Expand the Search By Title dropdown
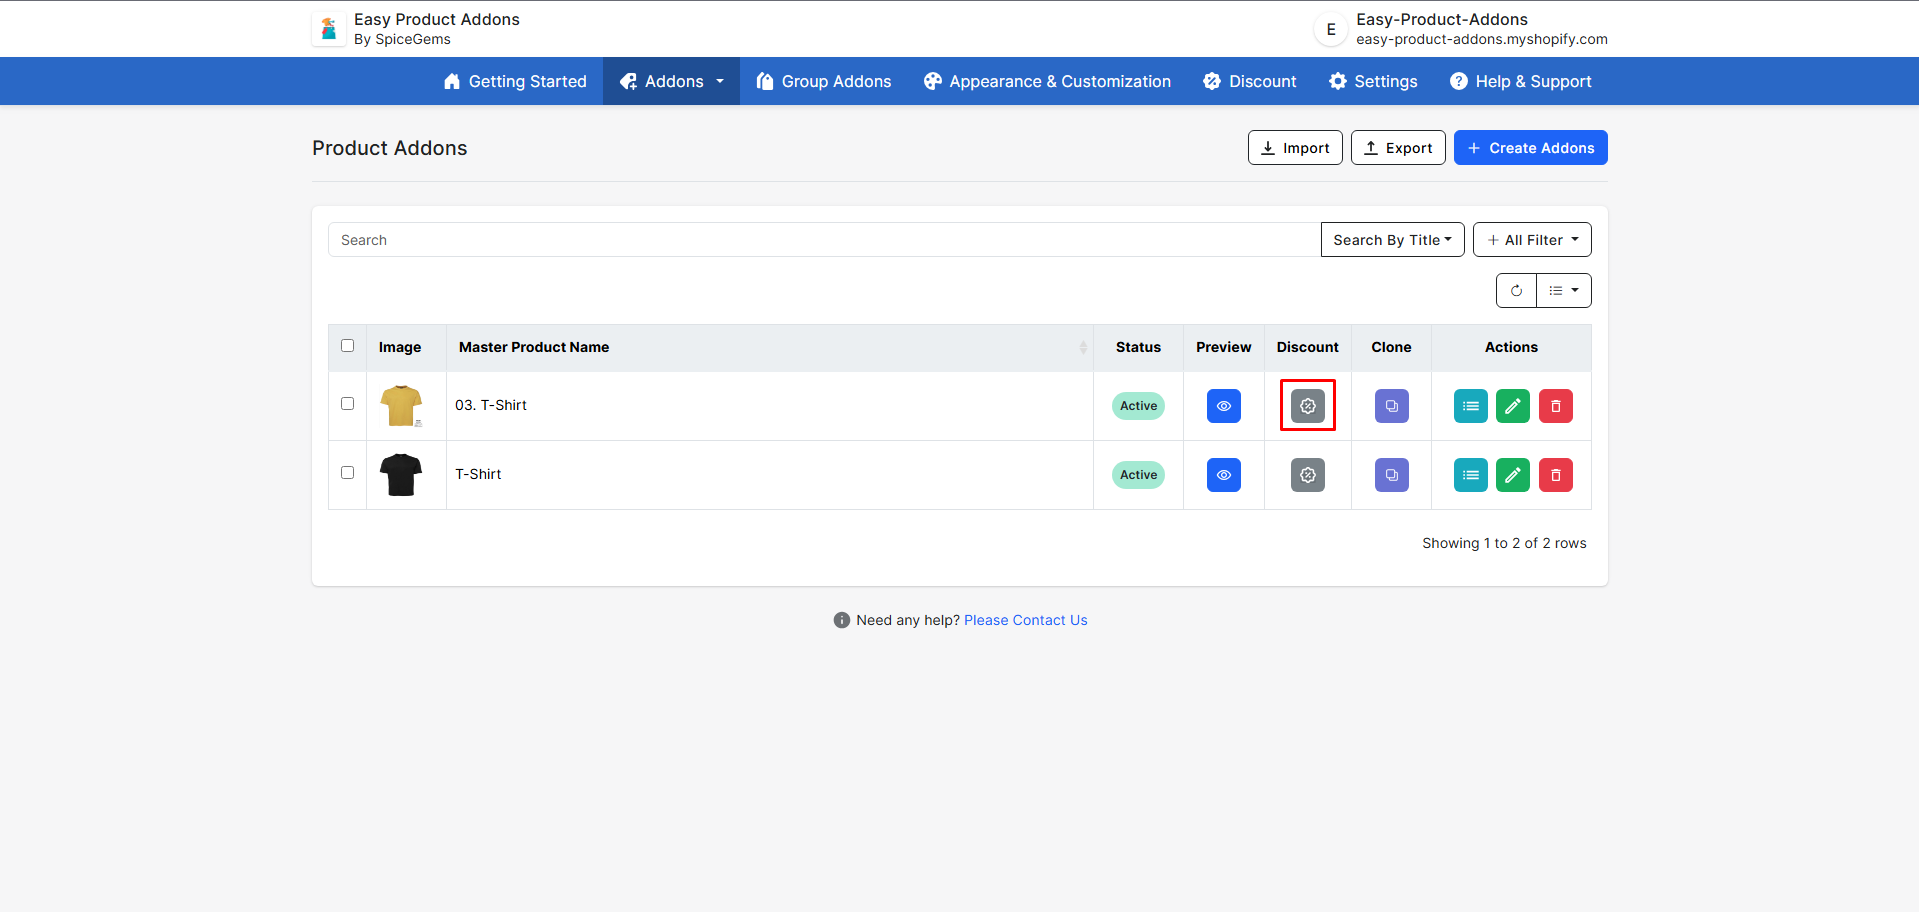 tap(1391, 240)
